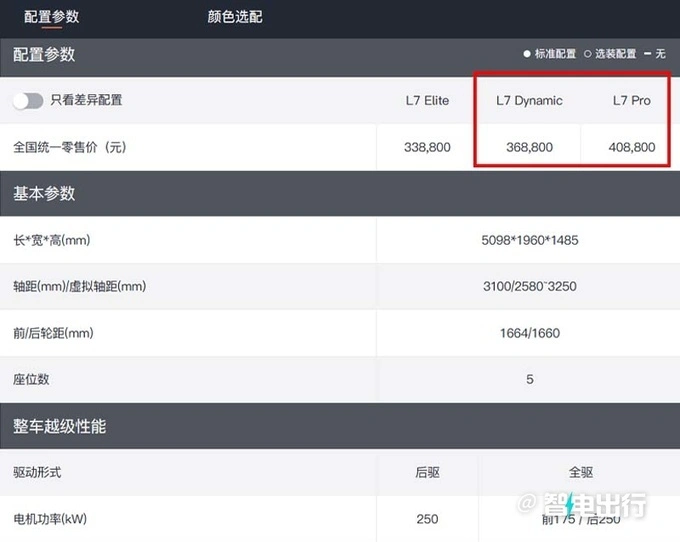This screenshot has height=542, width=680.
Task: Click the 驱动形式 后驱 cell
Action: point(427,472)
